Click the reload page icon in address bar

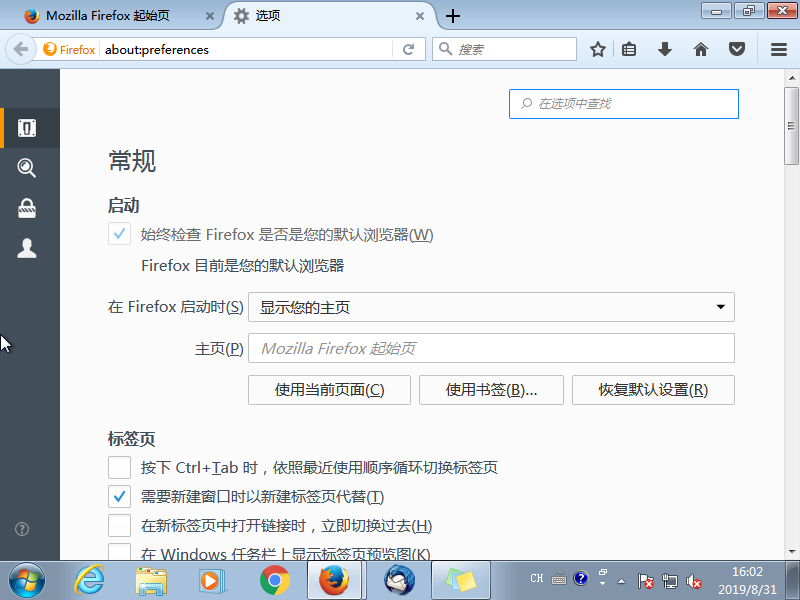(x=409, y=48)
